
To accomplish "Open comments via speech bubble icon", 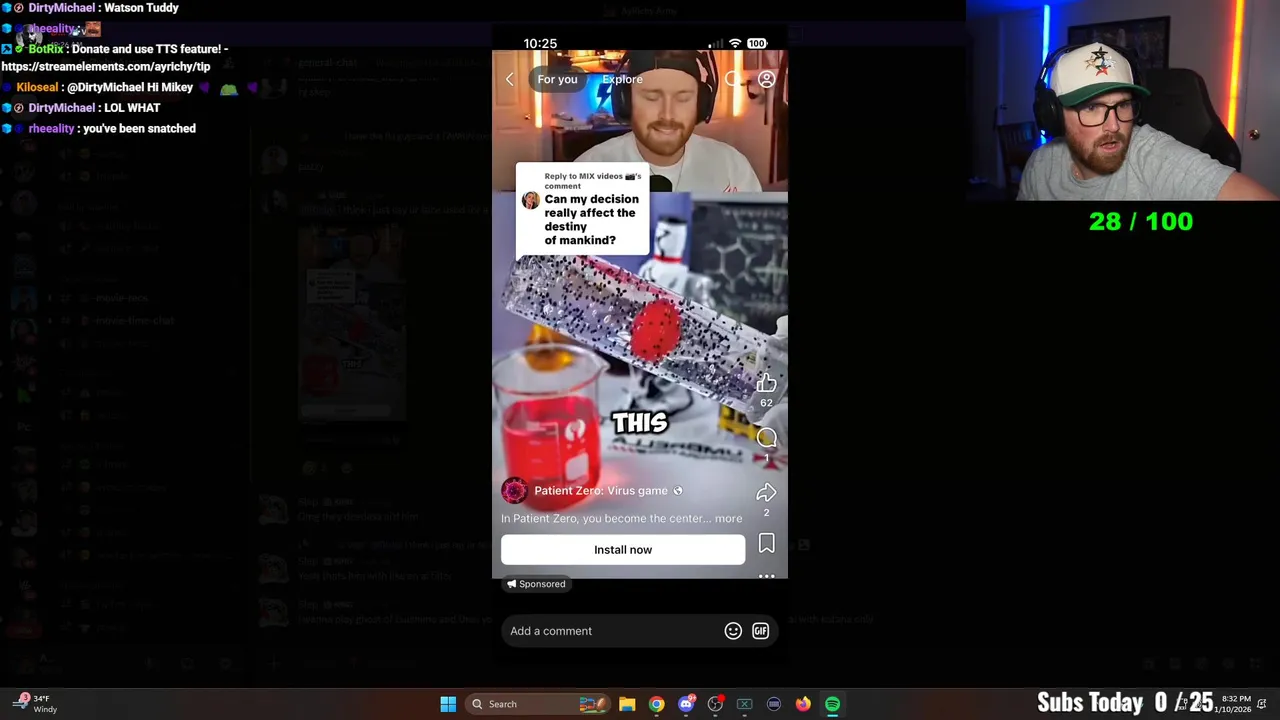I will click(766, 437).
